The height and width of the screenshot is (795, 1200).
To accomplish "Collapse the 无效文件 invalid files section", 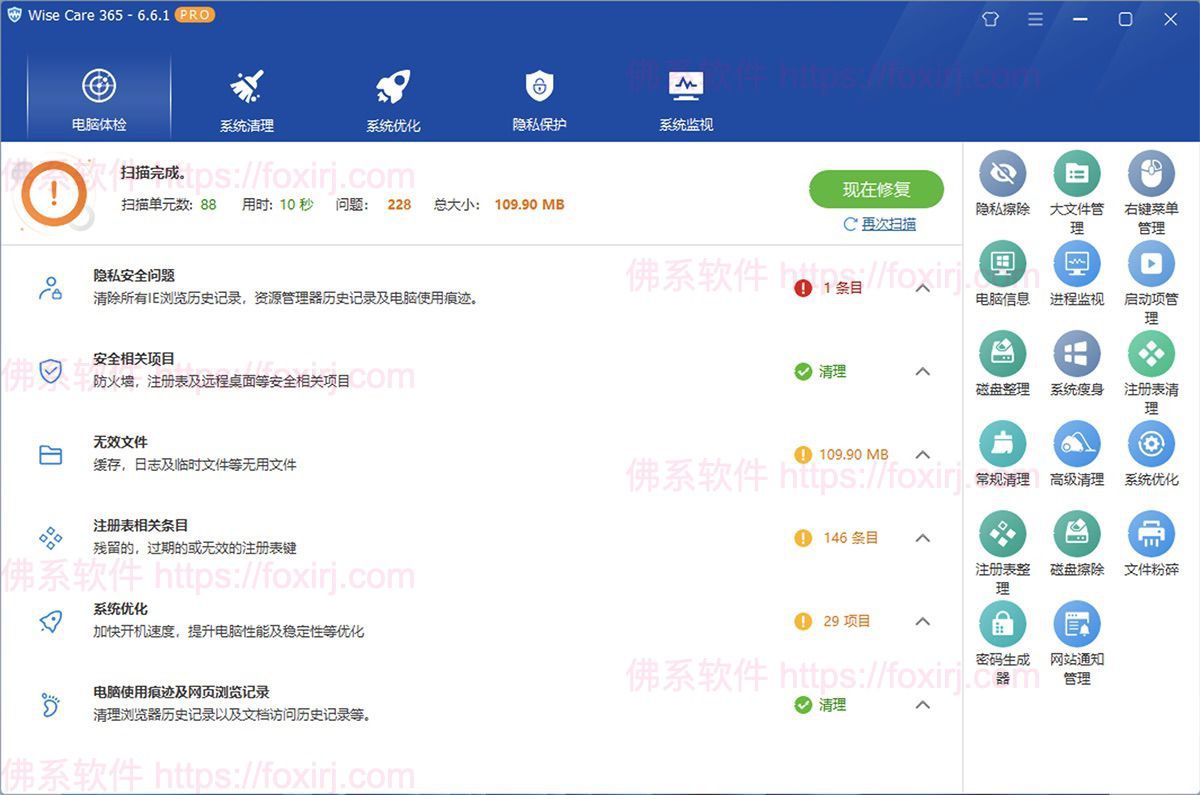I will (x=922, y=454).
